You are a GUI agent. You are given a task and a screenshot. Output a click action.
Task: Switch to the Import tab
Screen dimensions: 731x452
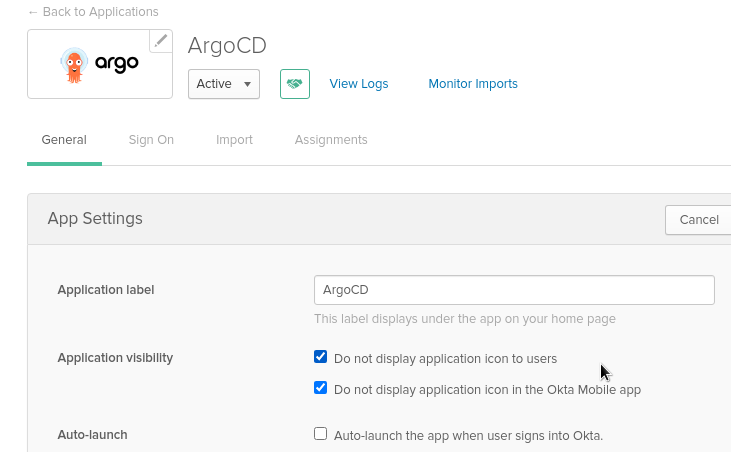click(x=234, y=140)
